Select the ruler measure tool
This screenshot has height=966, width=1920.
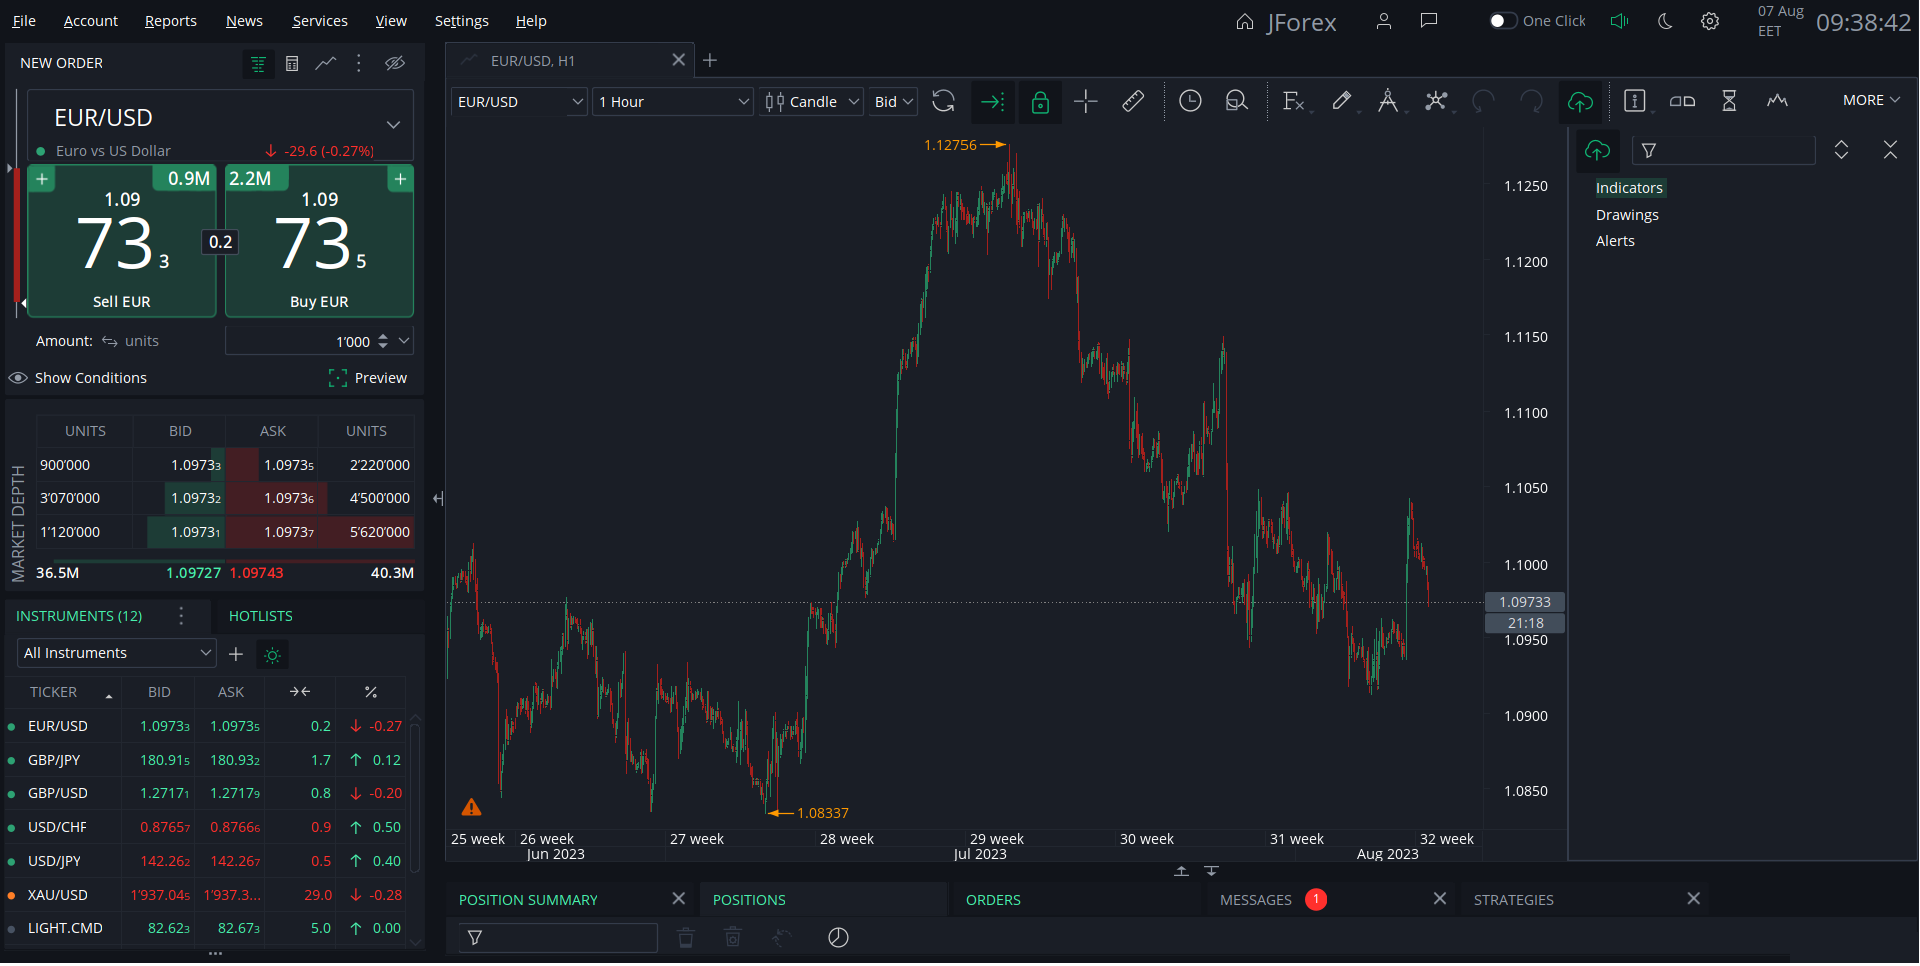(1133, 101)
